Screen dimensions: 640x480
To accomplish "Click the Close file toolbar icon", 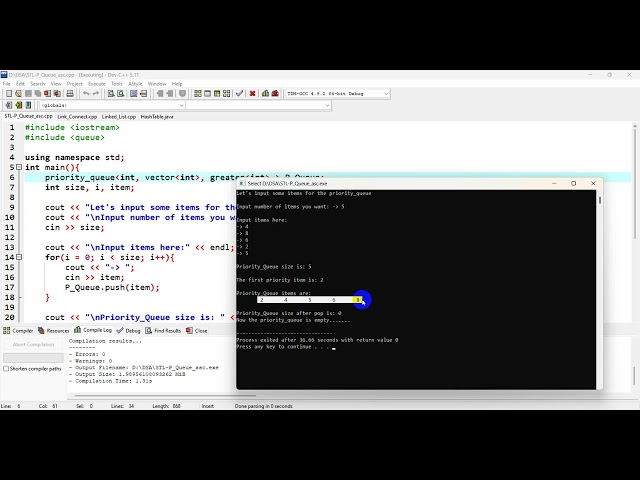I will [x=48, y=93].
